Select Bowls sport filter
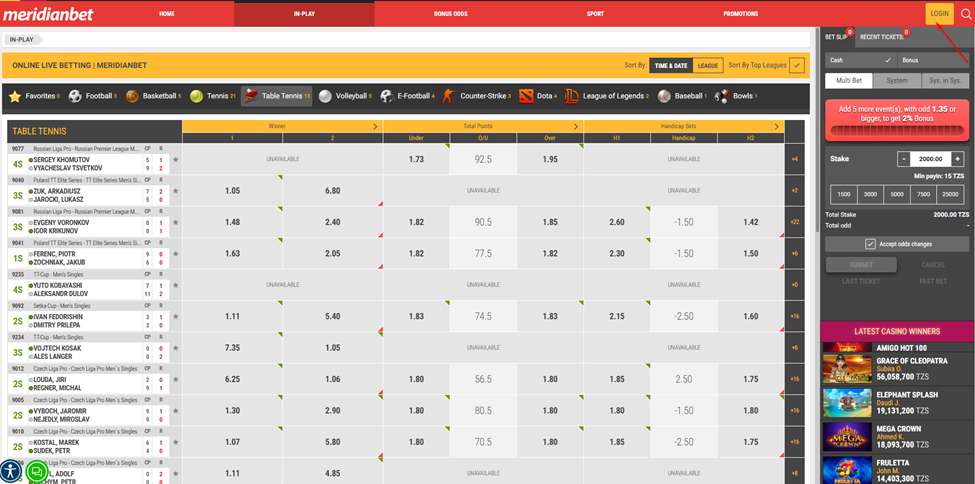This screenshot has height=484, width=975. [734, 96]
